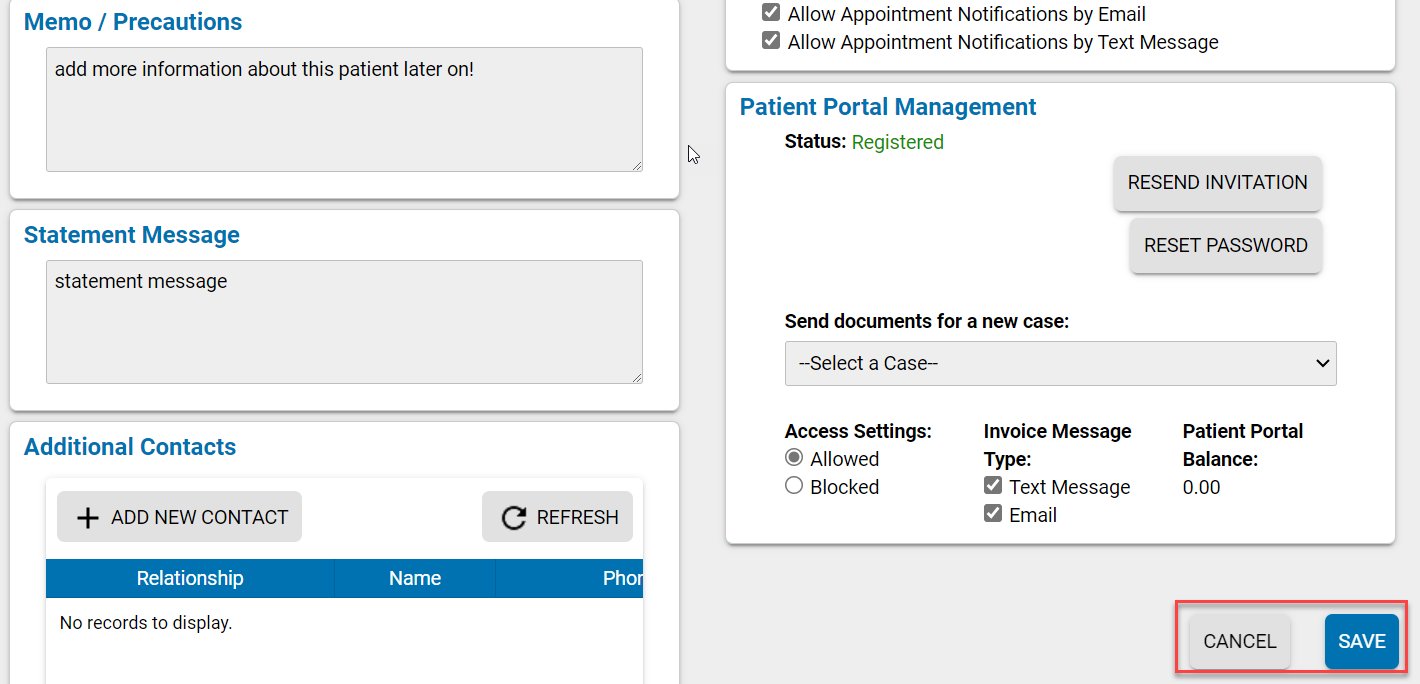Uncheck the Text Message invoice option
This screenshot has height=684, width=1420.
click(x=993, y=485)
